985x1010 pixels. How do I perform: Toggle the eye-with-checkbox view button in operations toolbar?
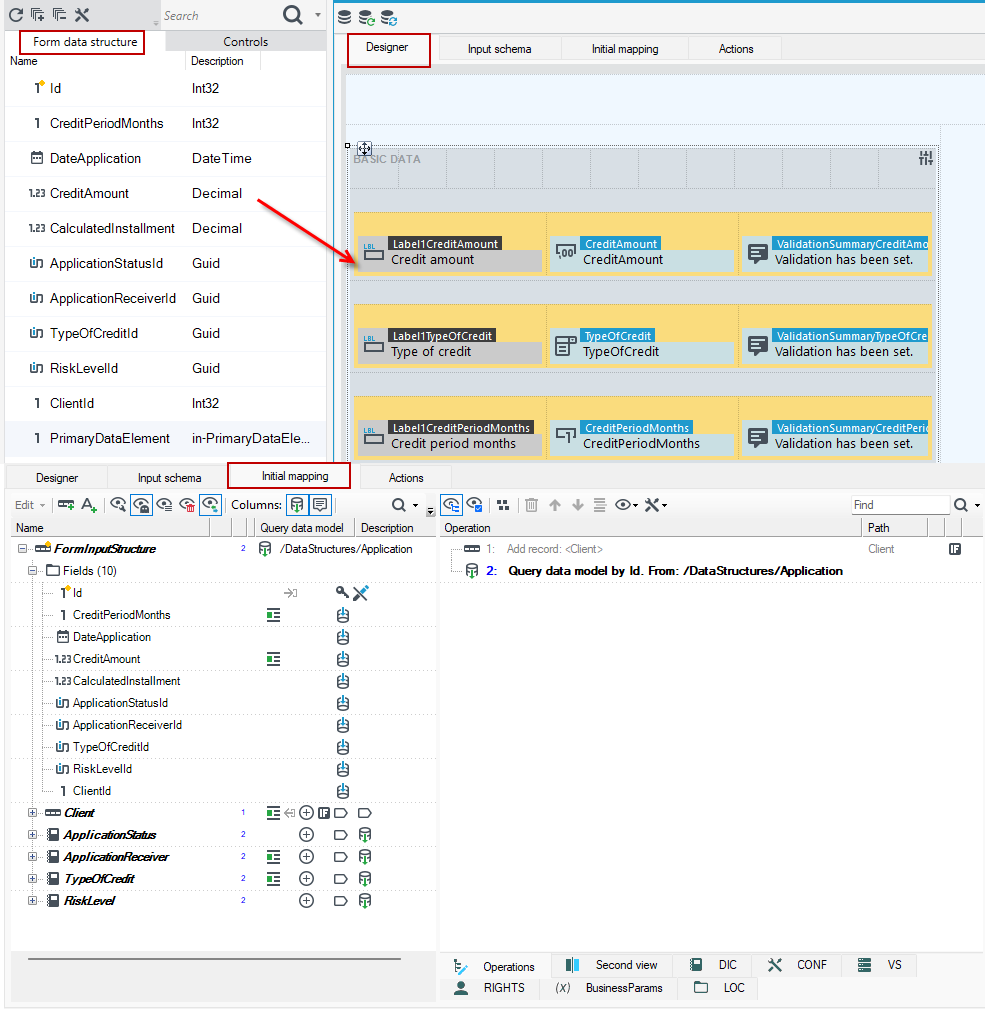(x=475, y=505)
